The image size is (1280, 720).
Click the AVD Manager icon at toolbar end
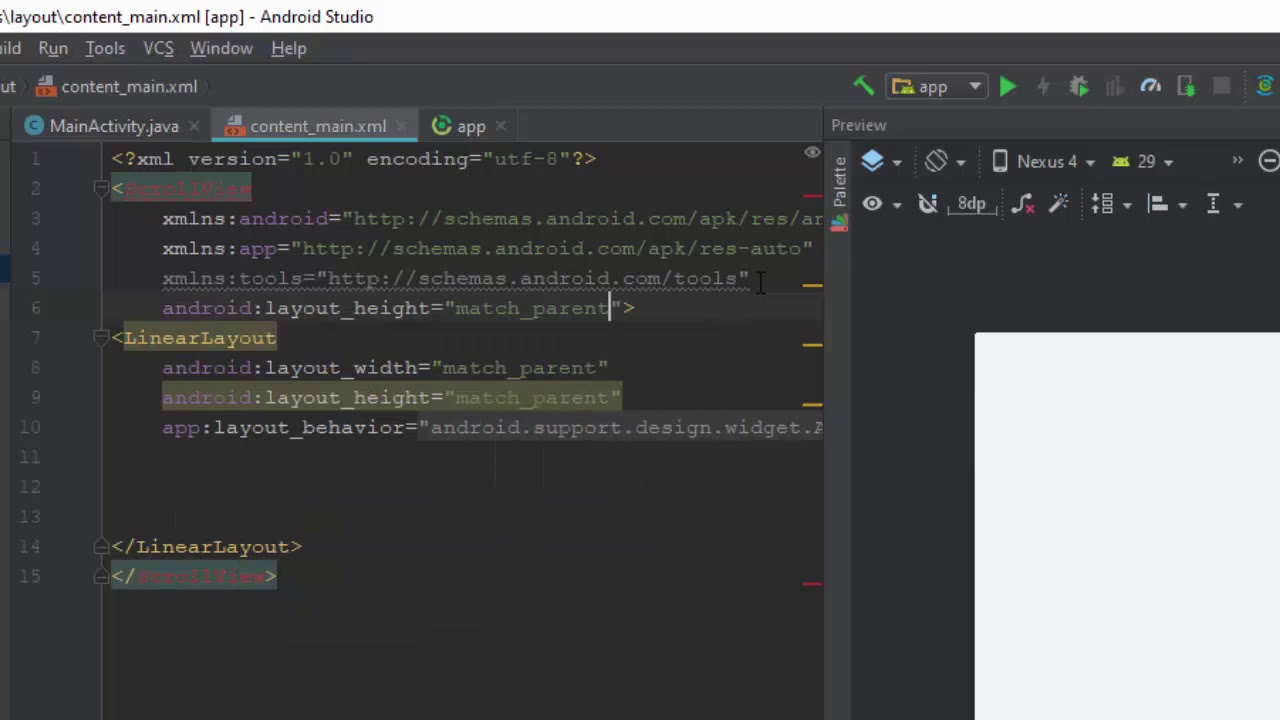pyautogui.click(x=1267, y=87)
